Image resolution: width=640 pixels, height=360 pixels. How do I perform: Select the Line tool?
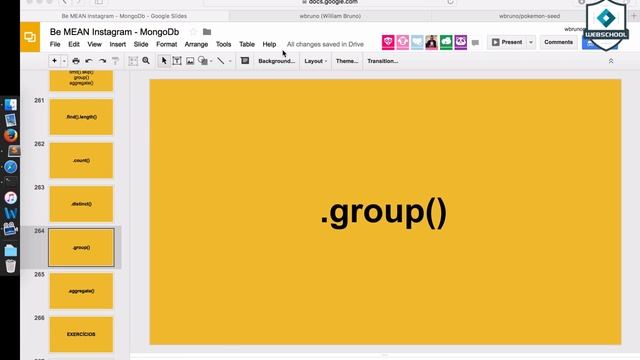click(x=220, y=61)
